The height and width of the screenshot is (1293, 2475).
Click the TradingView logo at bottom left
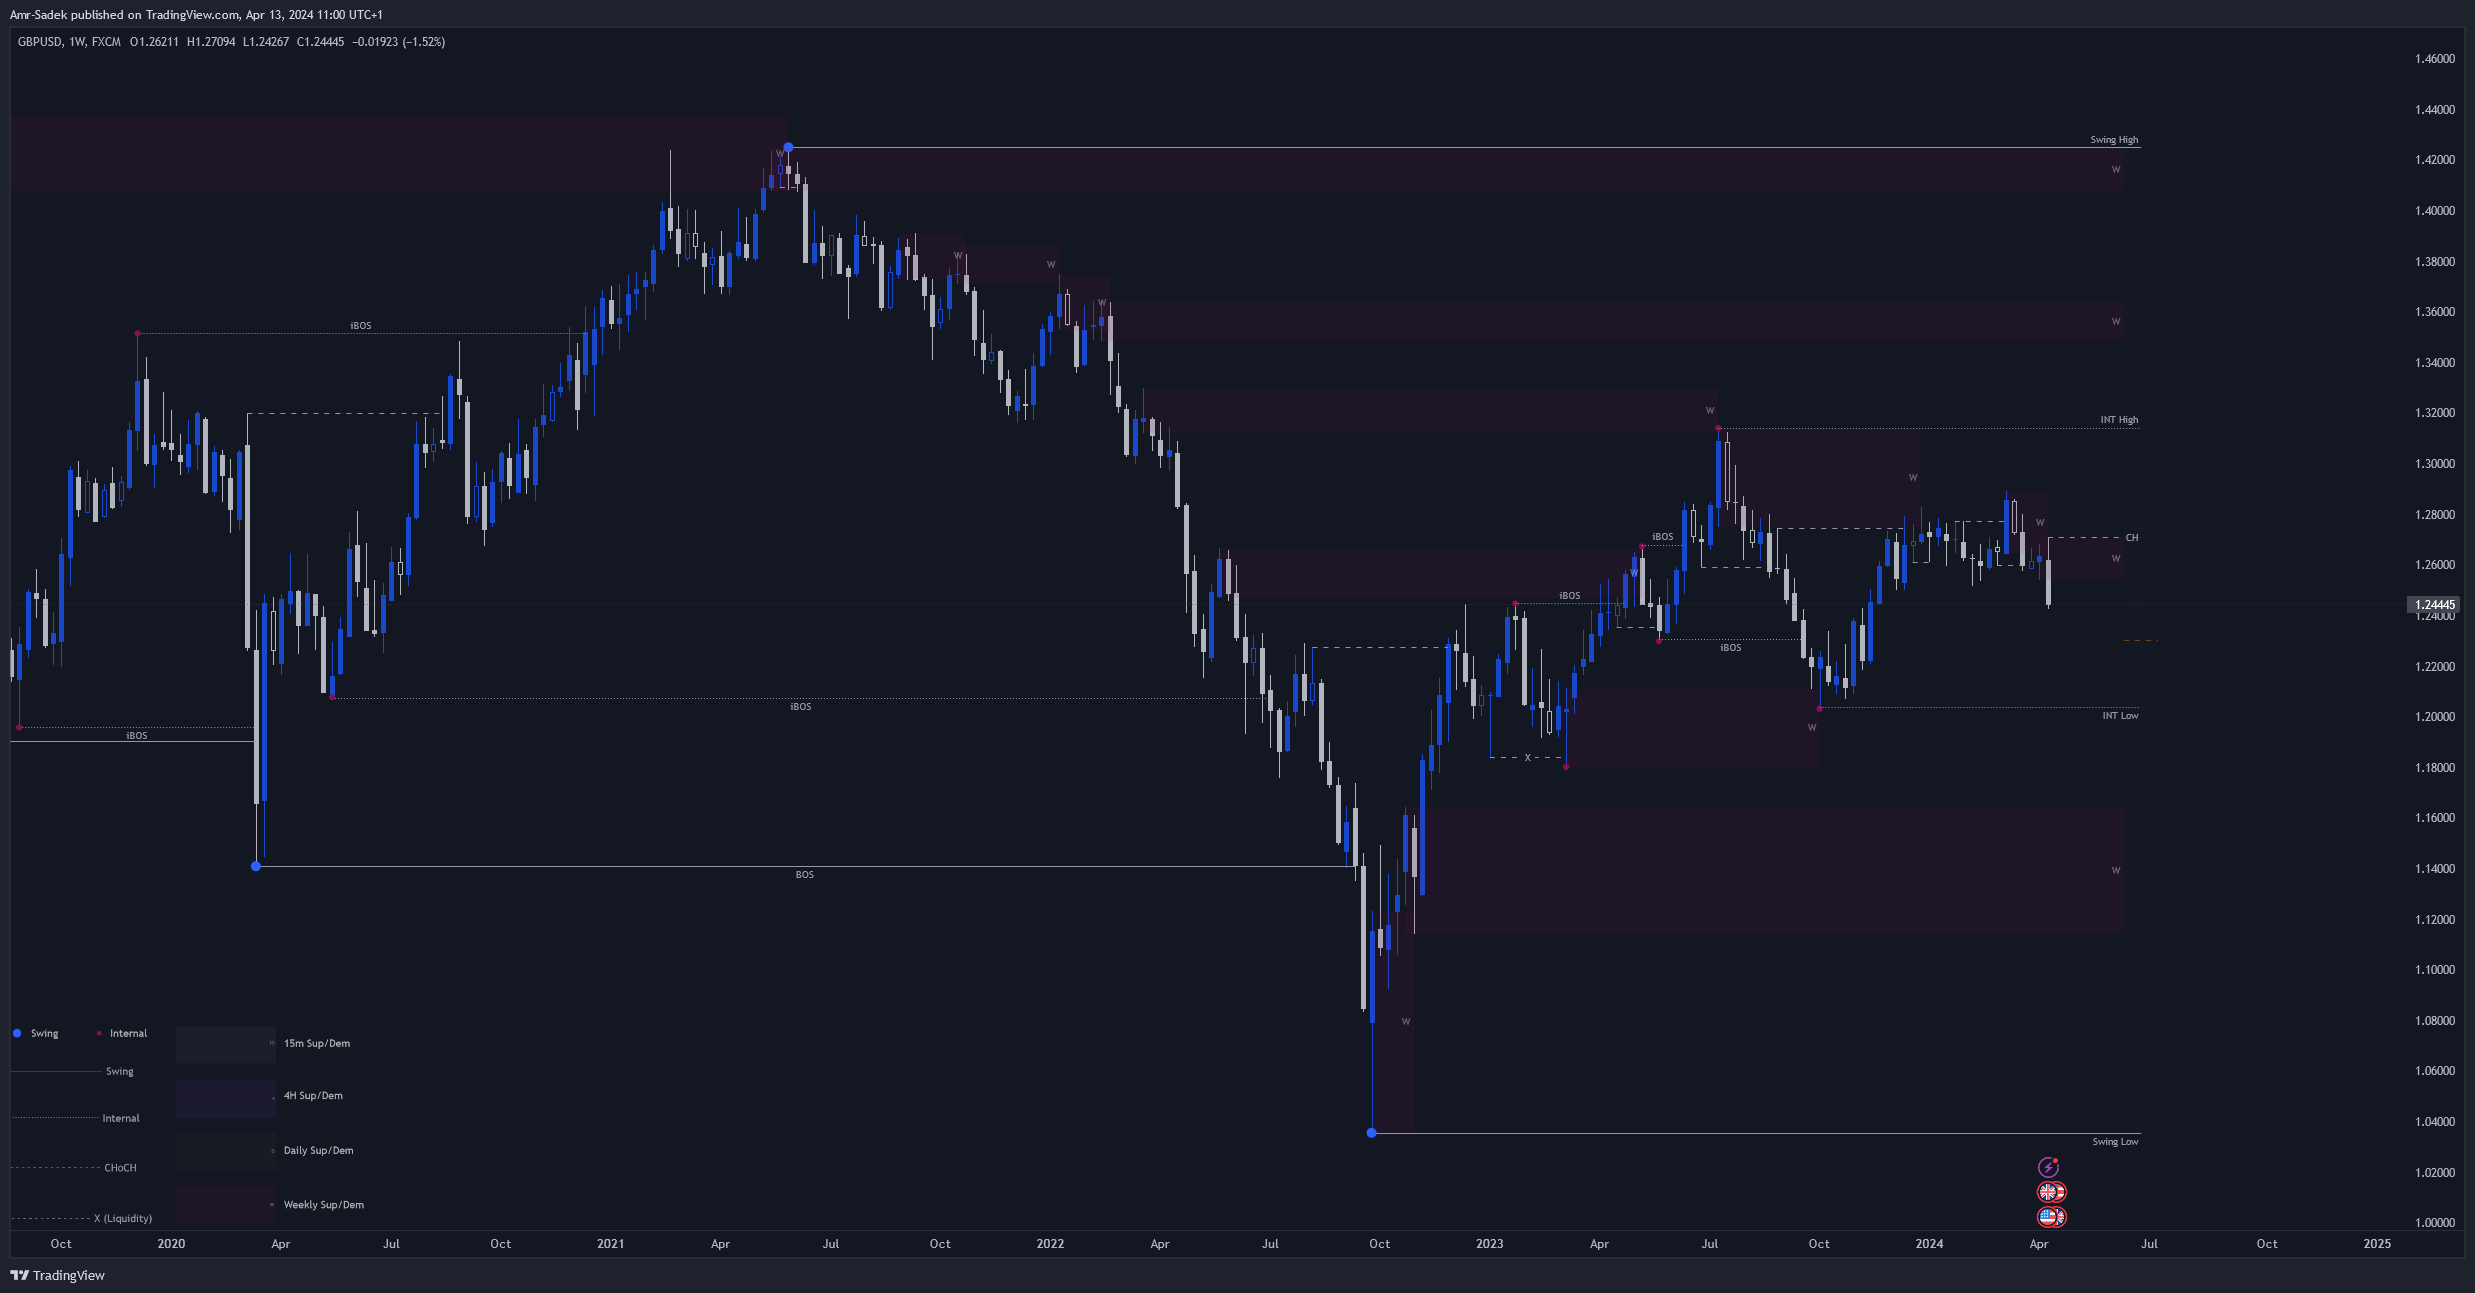pyautogui.click(x=57, y=1275)
